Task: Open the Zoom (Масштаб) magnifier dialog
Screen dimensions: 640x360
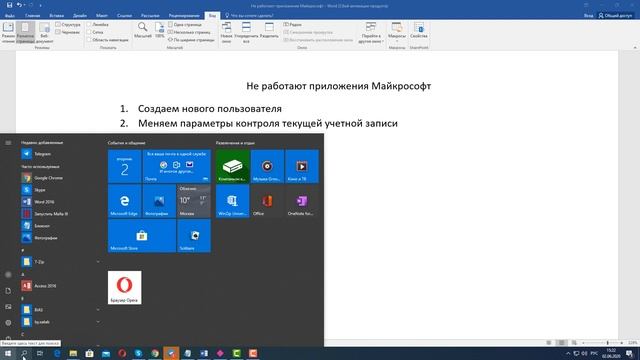Action: pyautogui.click(x=142, y=30)
